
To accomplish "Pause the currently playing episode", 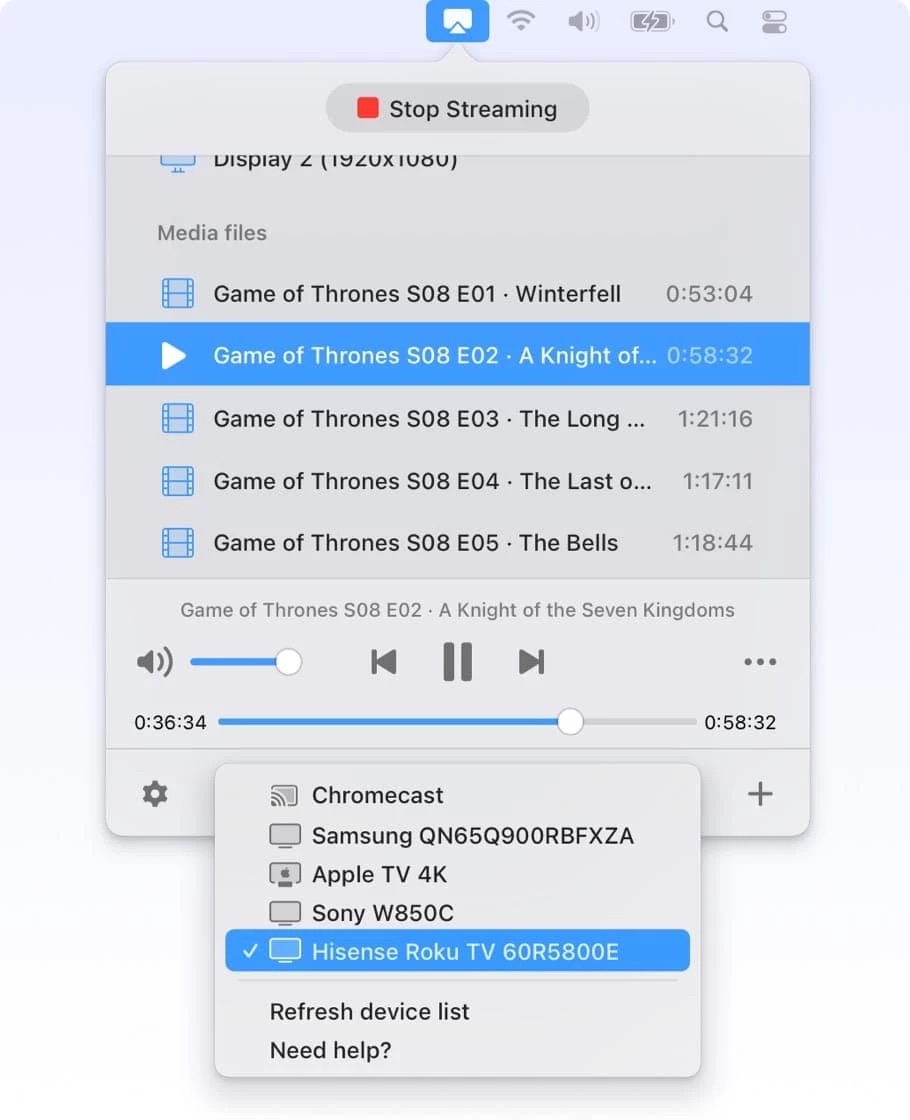I will tap(457, 662).
